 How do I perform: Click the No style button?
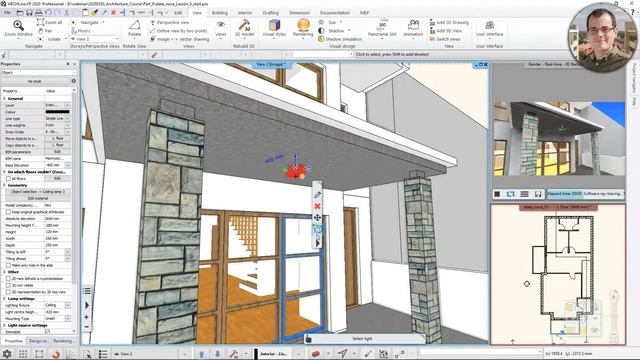tap(35, 81)
